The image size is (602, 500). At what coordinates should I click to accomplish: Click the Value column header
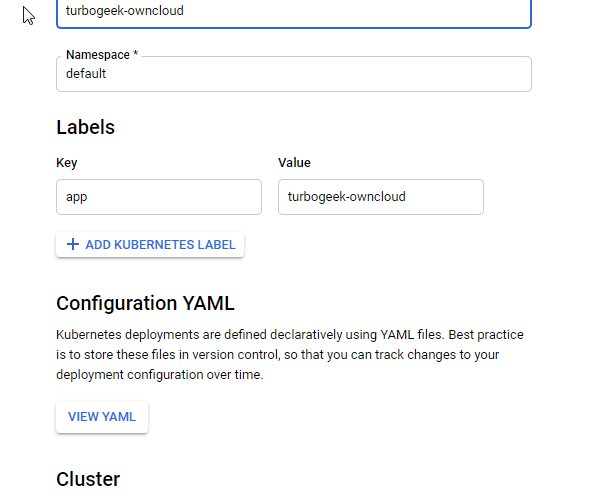click(x=294, y=163)
